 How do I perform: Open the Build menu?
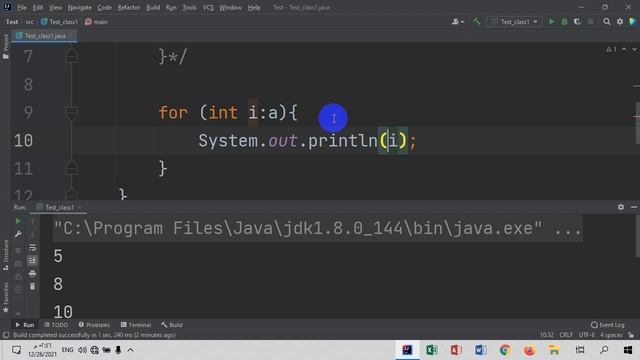click(153, 7)
